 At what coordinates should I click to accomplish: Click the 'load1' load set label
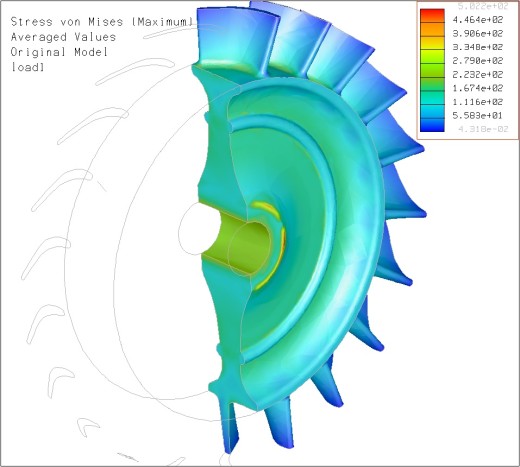[27, 67]
